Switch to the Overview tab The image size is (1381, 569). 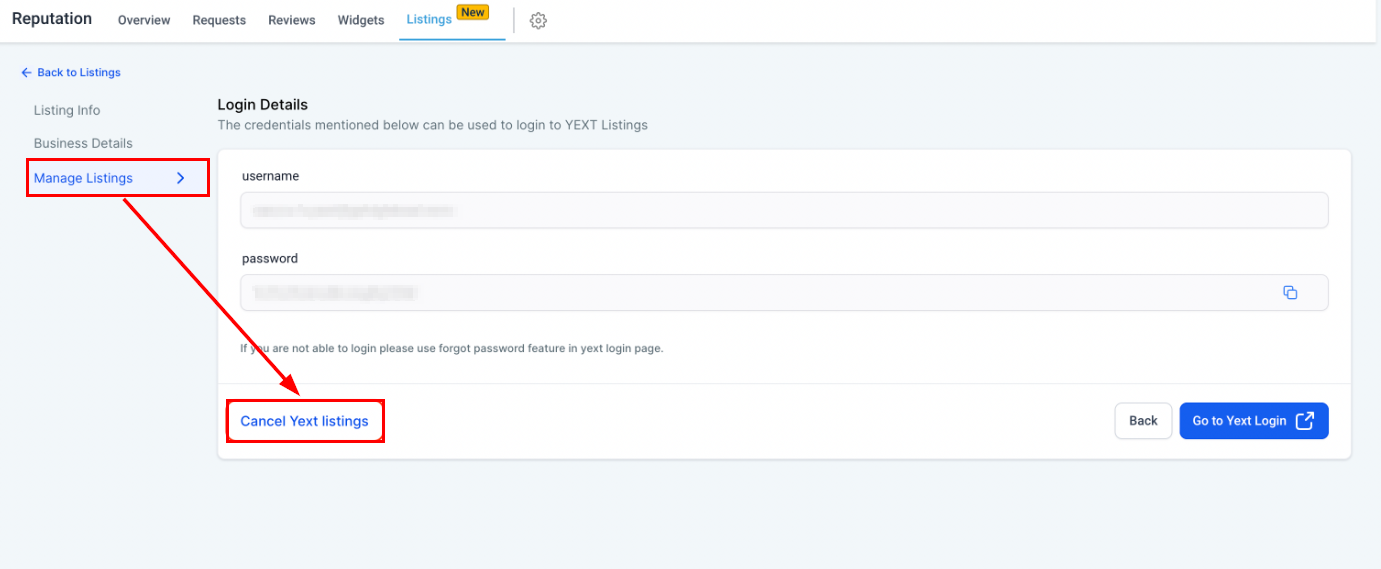(144, 21)
